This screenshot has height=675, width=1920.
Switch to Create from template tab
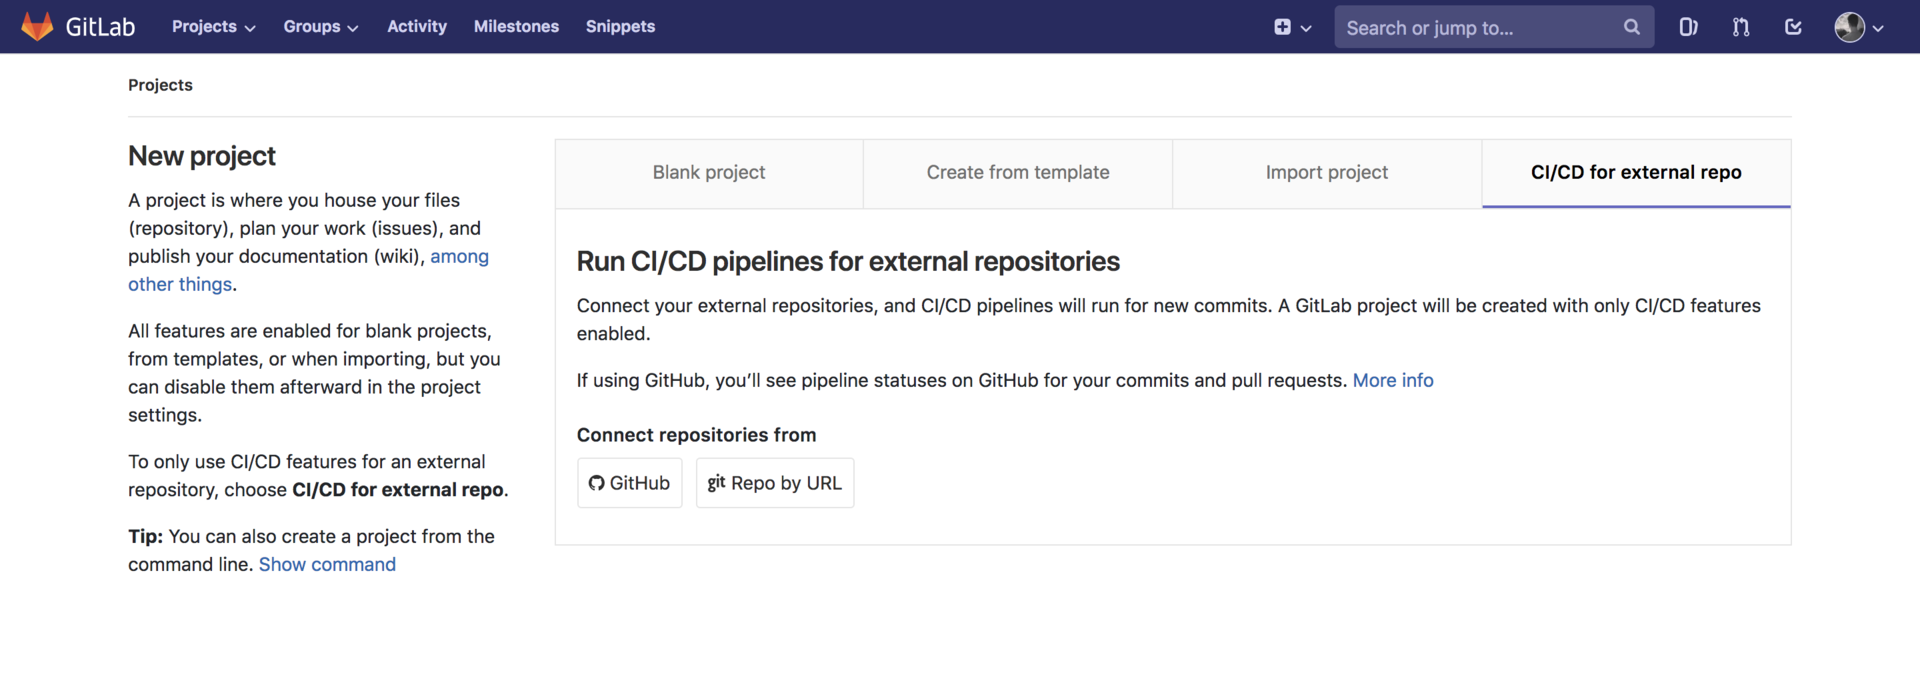pos(1018,173)
